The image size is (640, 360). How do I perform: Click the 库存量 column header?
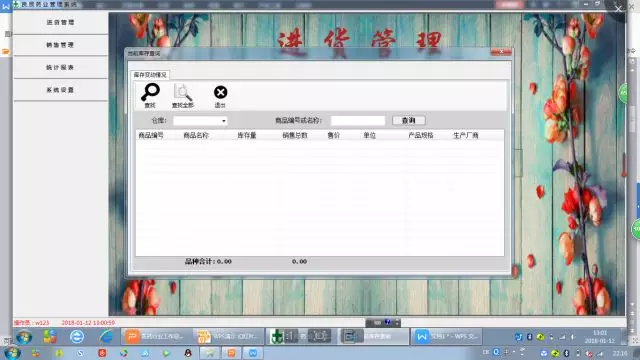247,135
